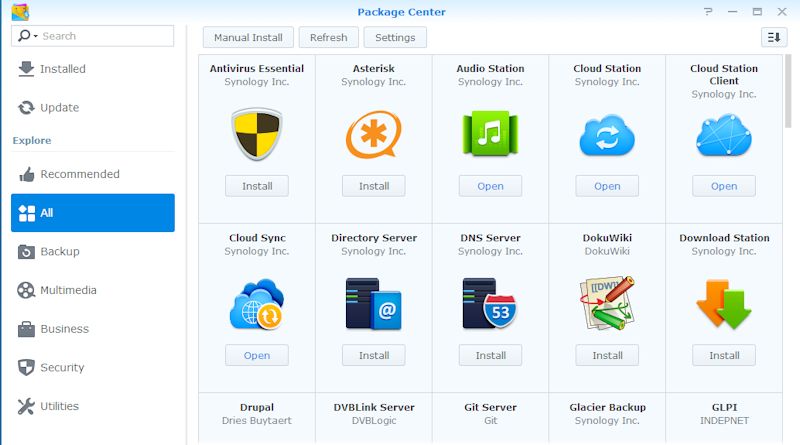800x445 pixels.
Task: Open Package Center Settings
Action: click(395, 37)
